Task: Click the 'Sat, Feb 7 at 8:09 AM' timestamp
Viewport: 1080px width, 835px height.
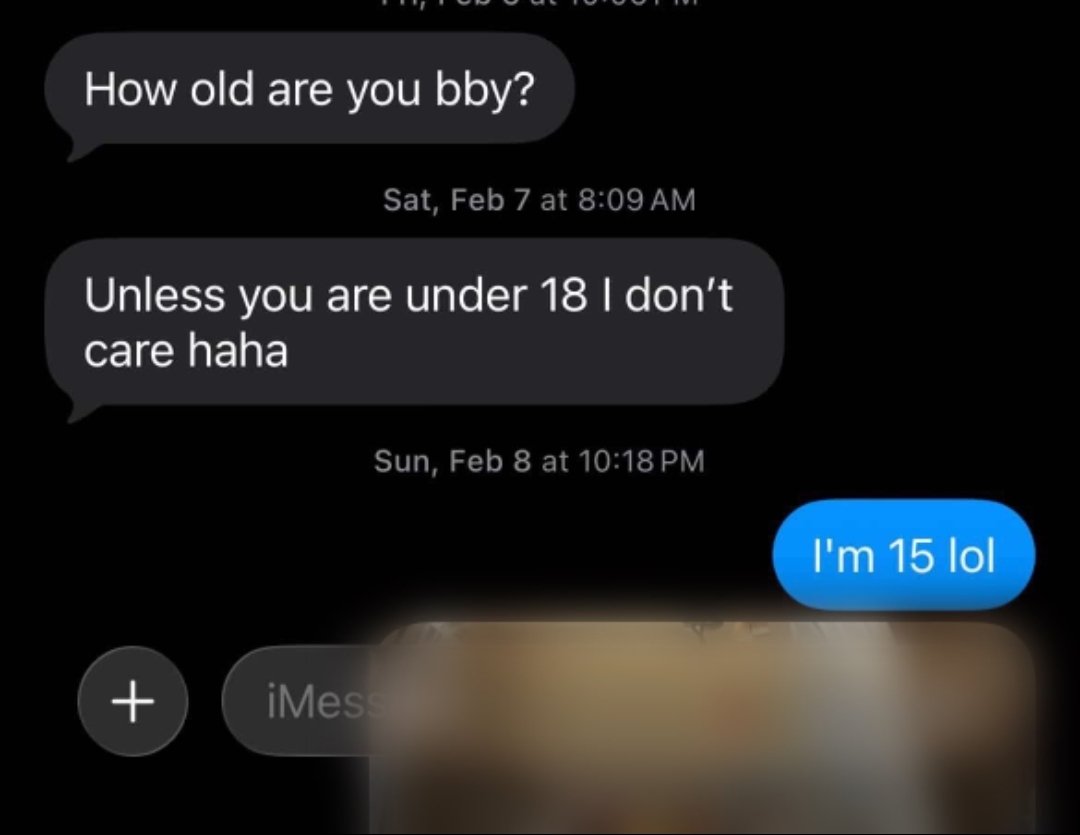Action: coord(539,200)
